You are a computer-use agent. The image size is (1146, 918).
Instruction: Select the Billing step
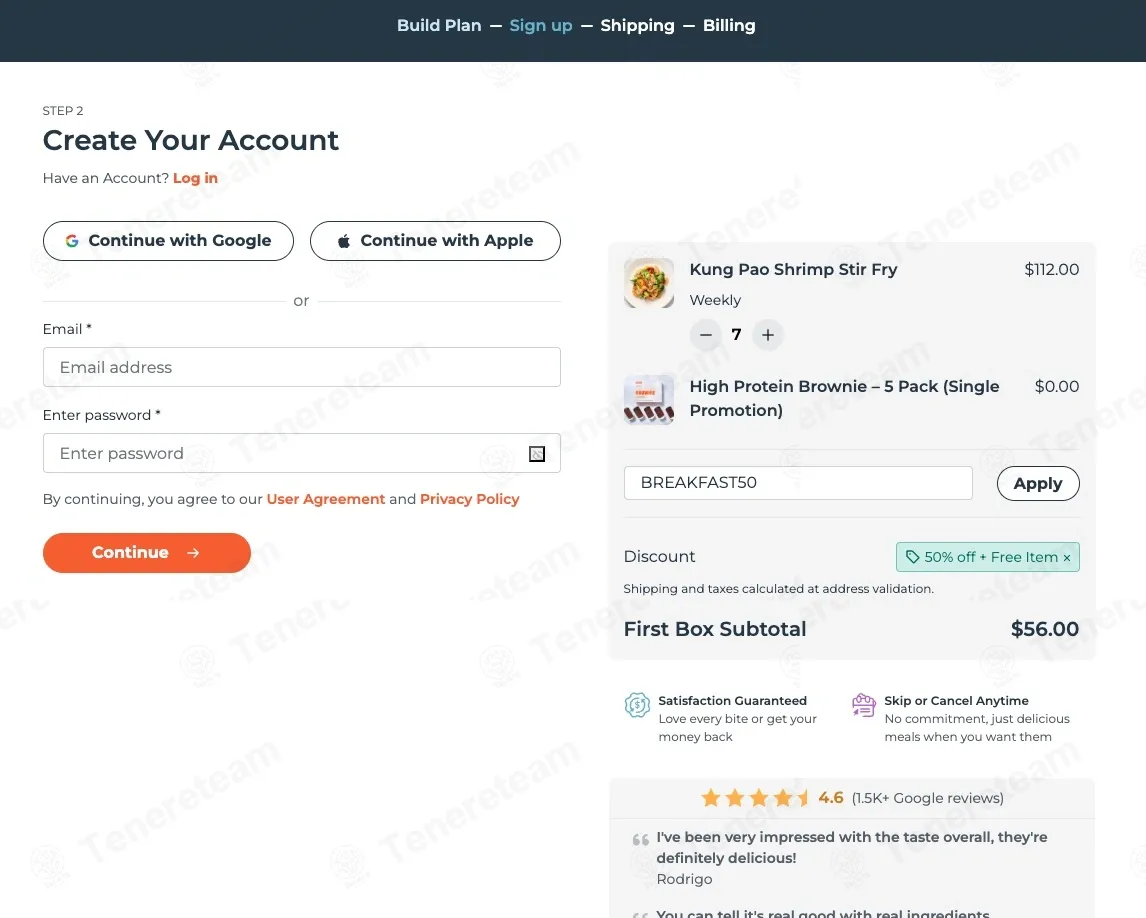(729, 26)
